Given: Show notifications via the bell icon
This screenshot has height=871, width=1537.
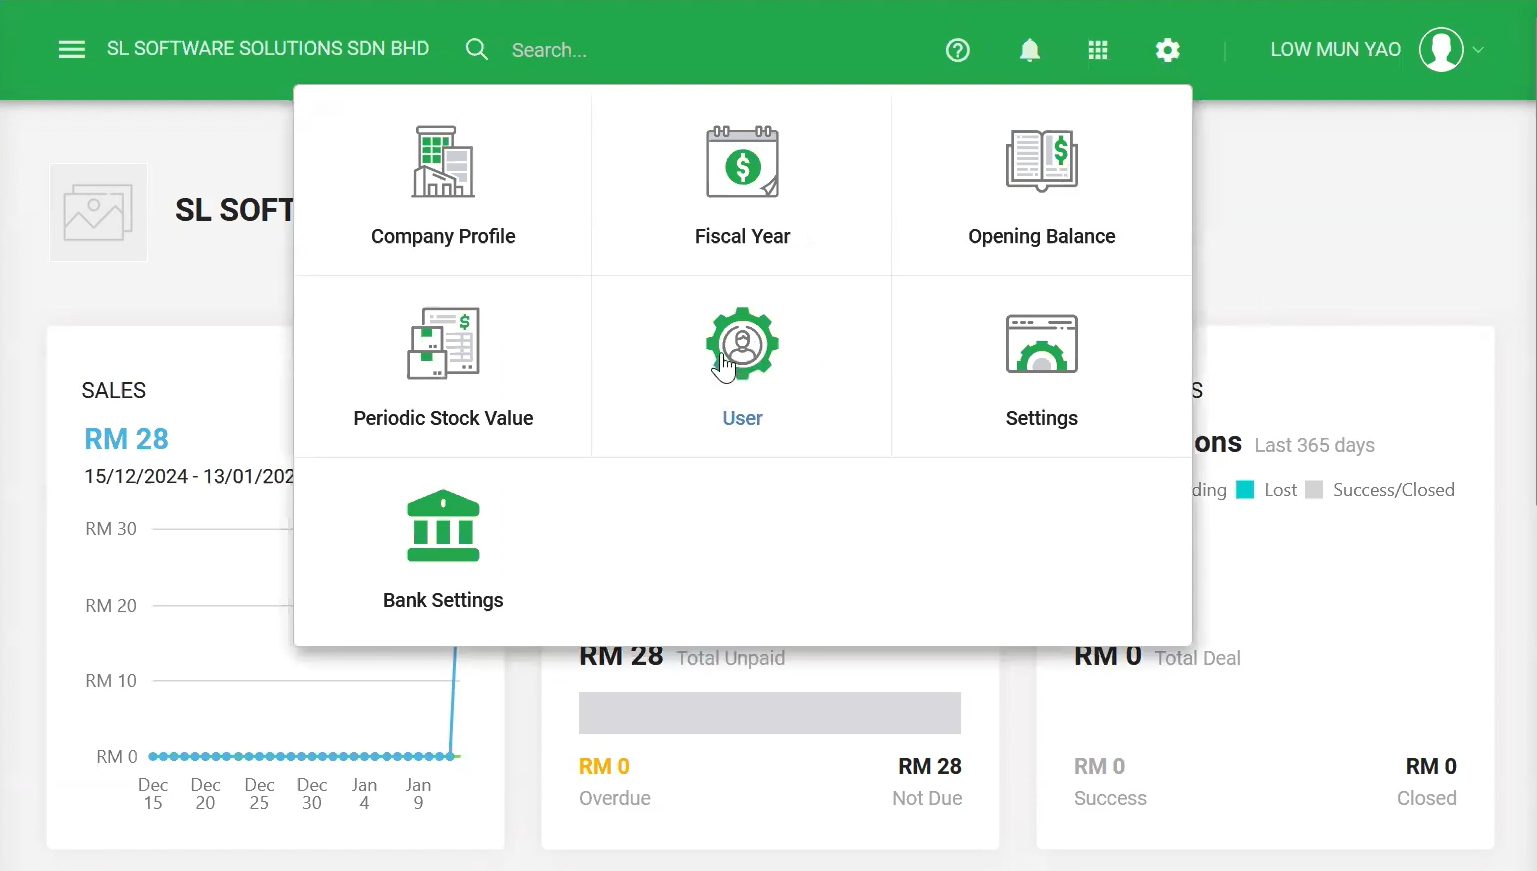Looking at the screenshot, I should coord(1030,50).
